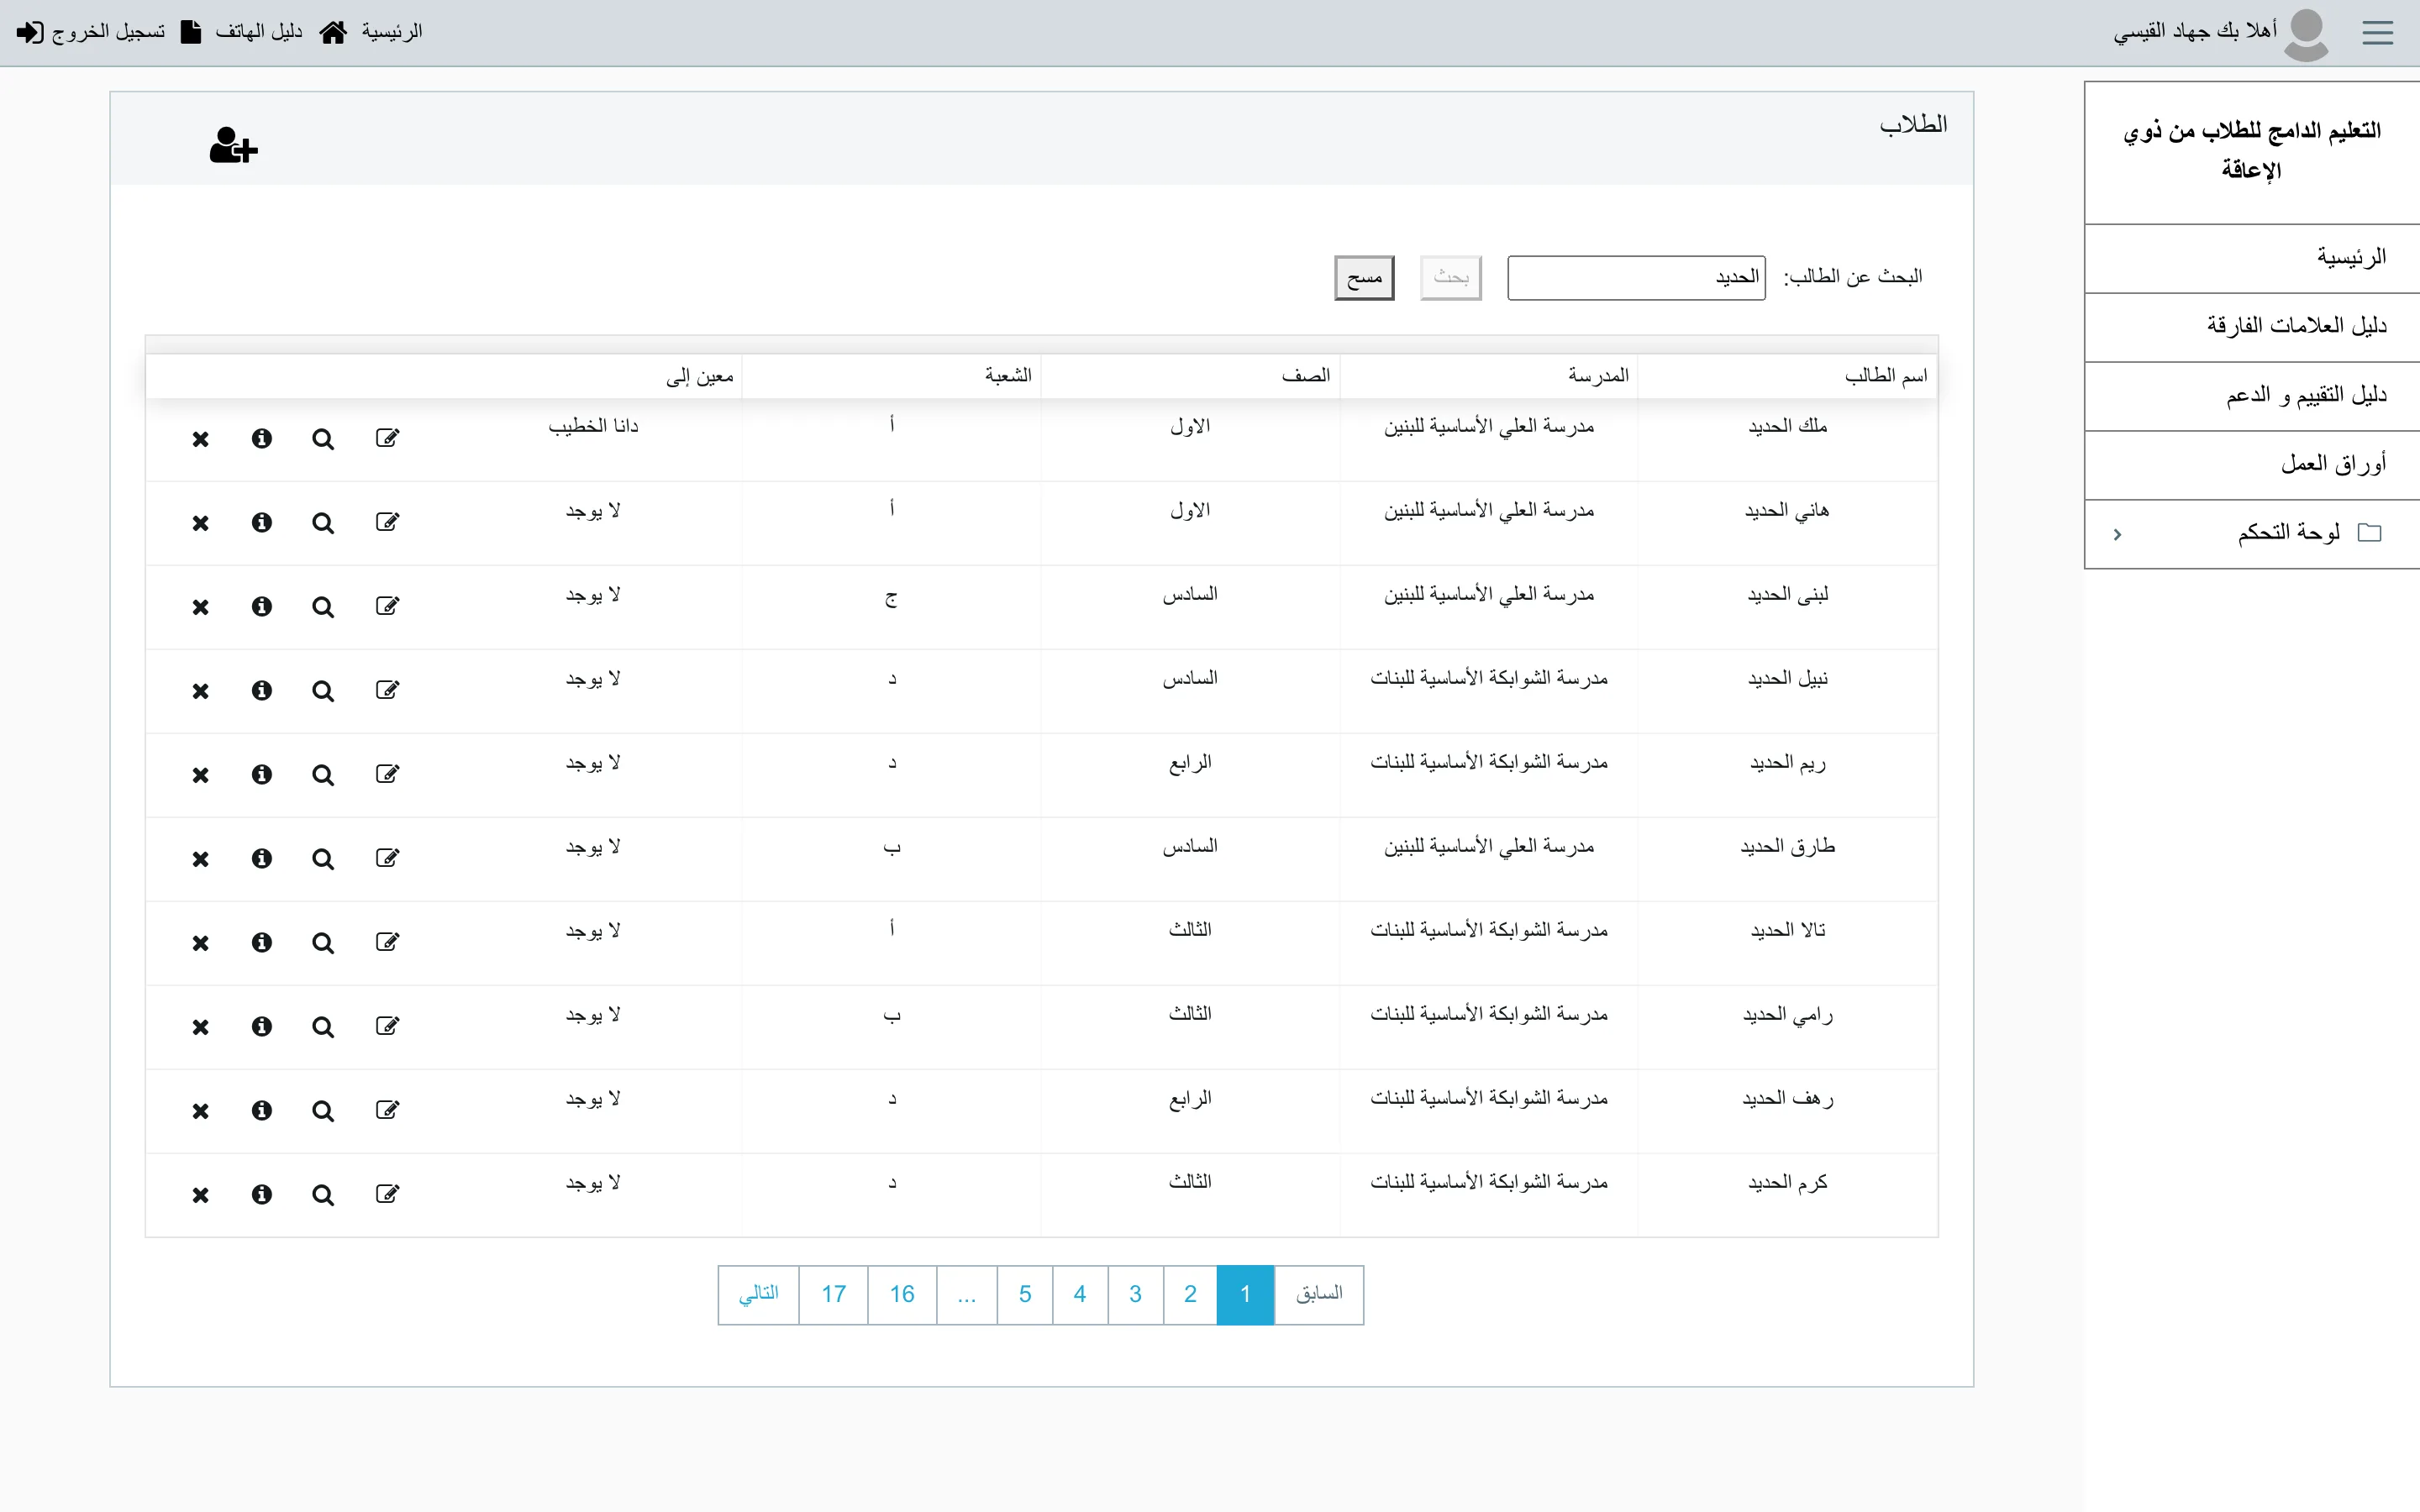Click the document icon next to دليل الهاتف

(x=190, y=32)
